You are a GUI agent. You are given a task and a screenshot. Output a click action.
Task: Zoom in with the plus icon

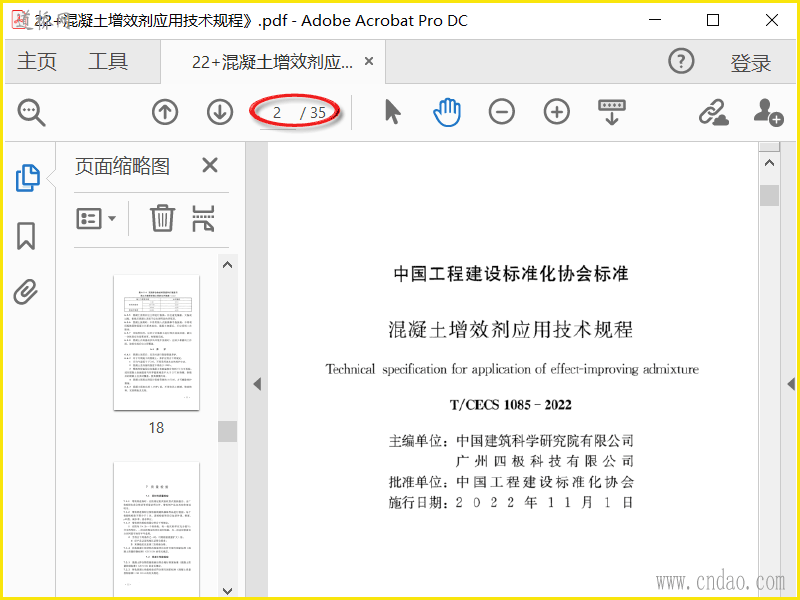tap(557, 112)
